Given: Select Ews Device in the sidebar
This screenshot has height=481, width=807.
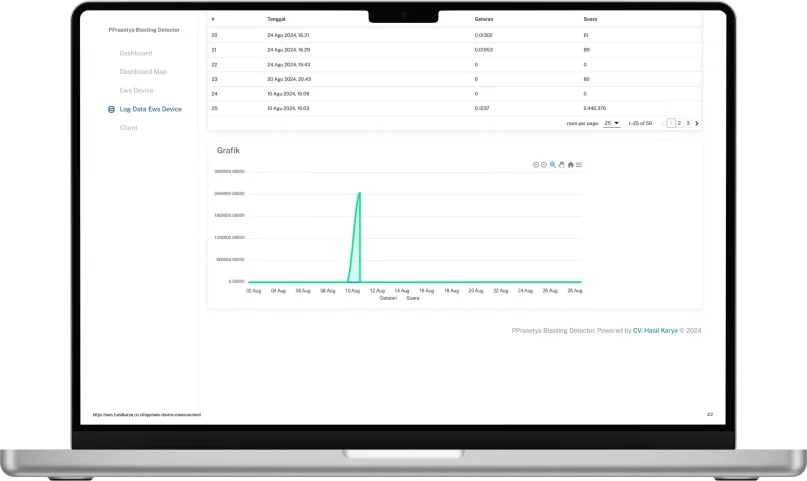Looking at the screenshot, I should 136,90.
